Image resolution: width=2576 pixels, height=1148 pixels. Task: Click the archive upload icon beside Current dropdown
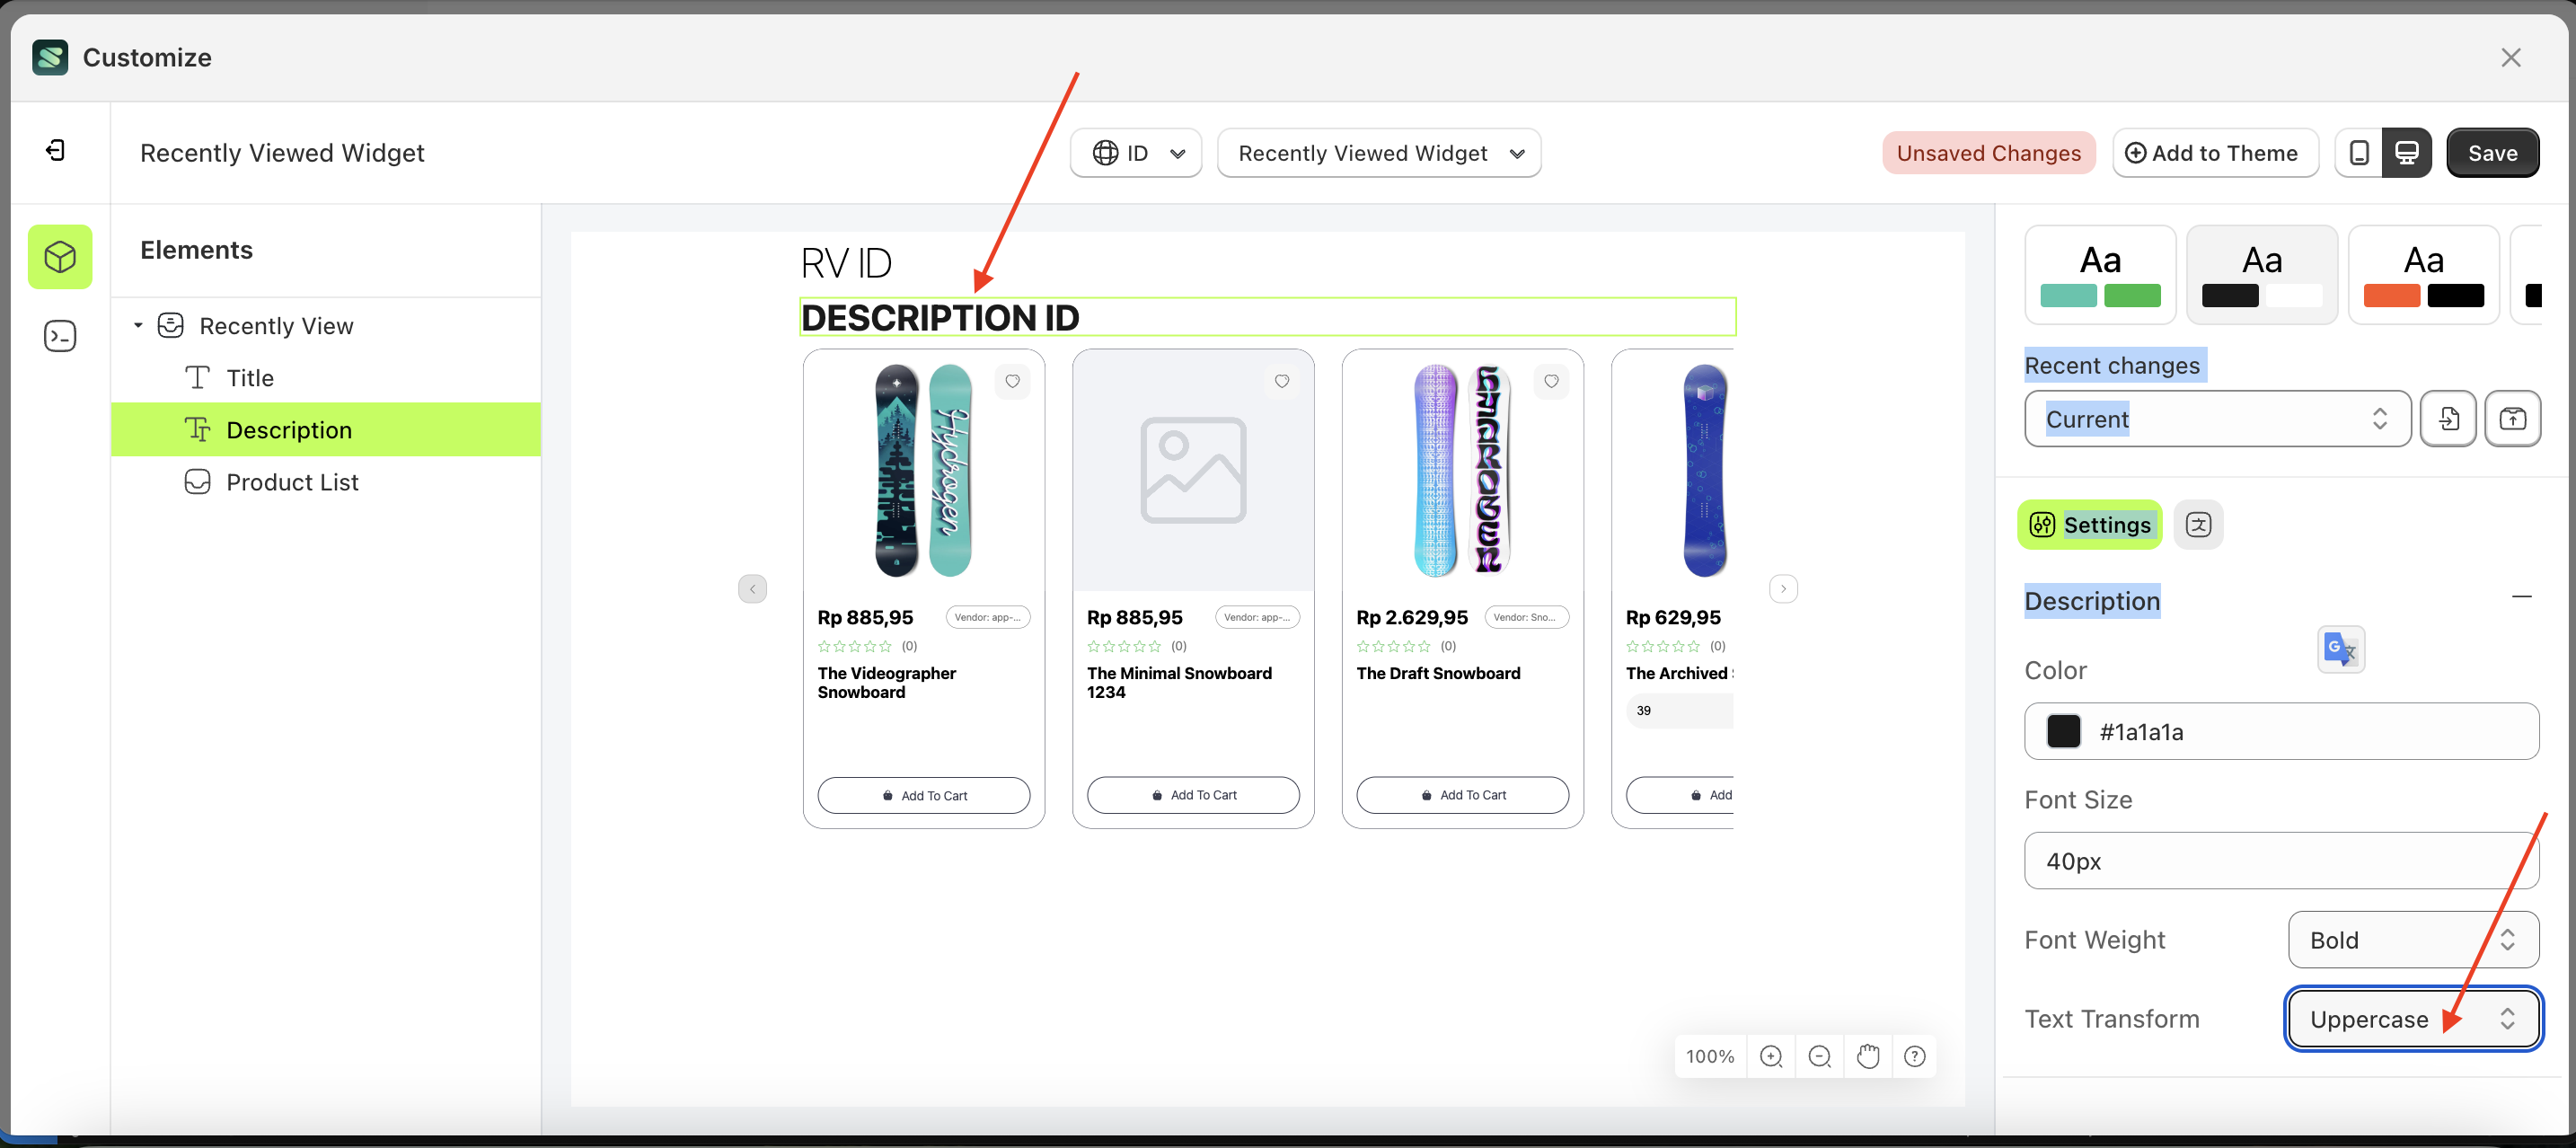click(2514, 418)
